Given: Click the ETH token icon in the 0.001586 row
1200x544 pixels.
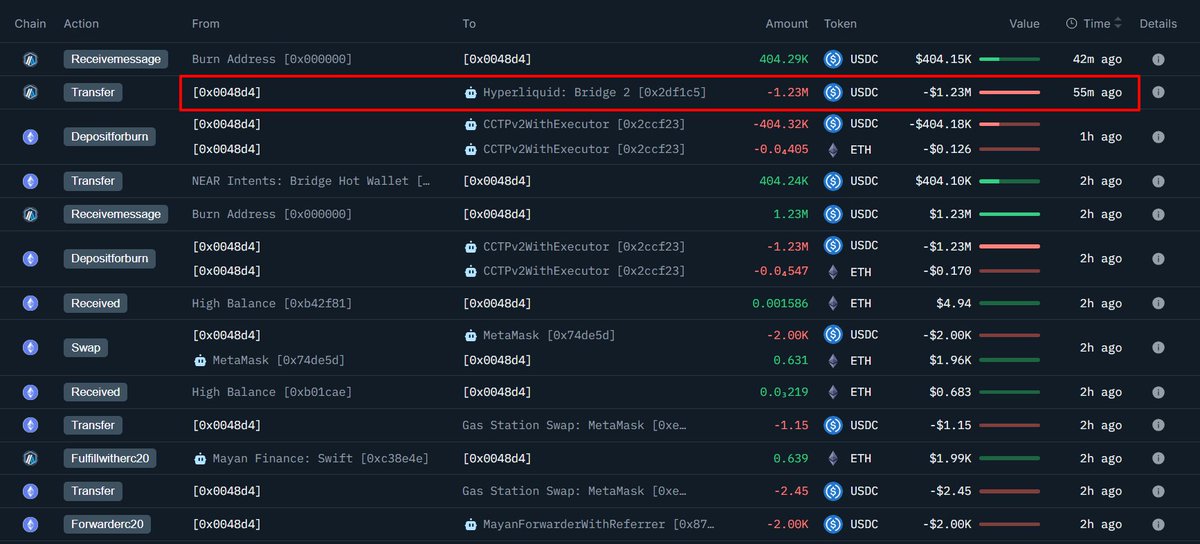Looking at the screenshot, I should tap(833, 303).
